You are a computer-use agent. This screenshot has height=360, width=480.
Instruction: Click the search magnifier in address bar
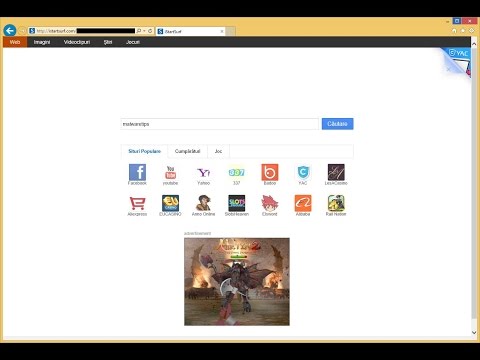click(x=139, y=31)
